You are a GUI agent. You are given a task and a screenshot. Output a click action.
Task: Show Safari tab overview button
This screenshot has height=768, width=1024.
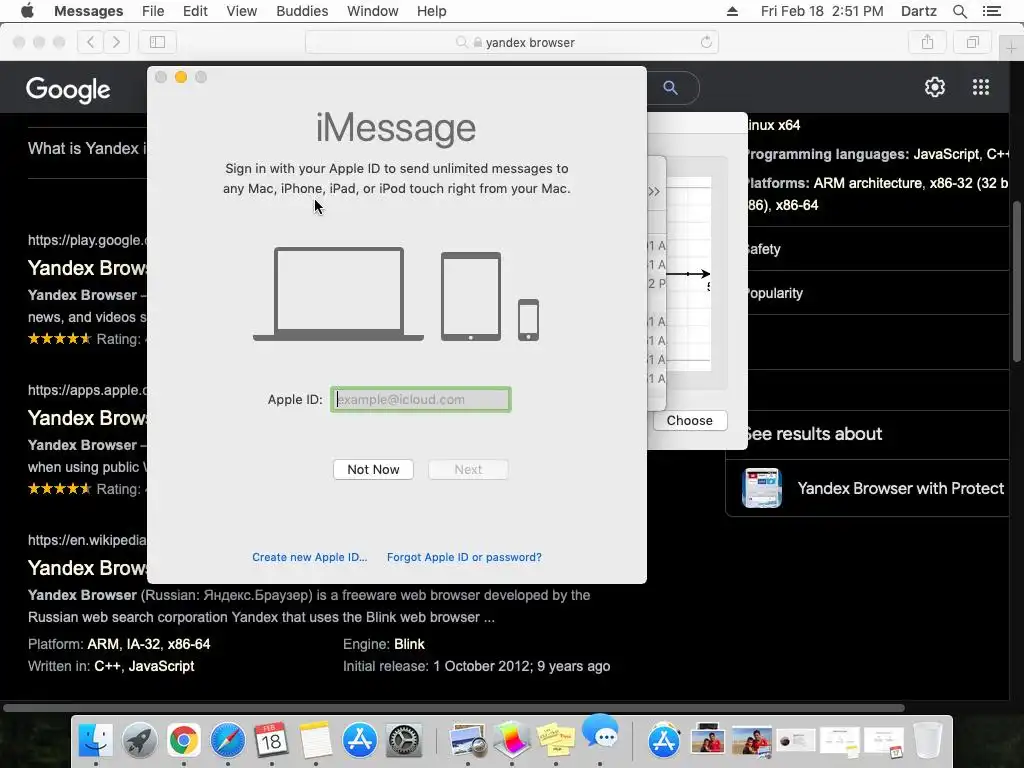(x=972, y=42)
